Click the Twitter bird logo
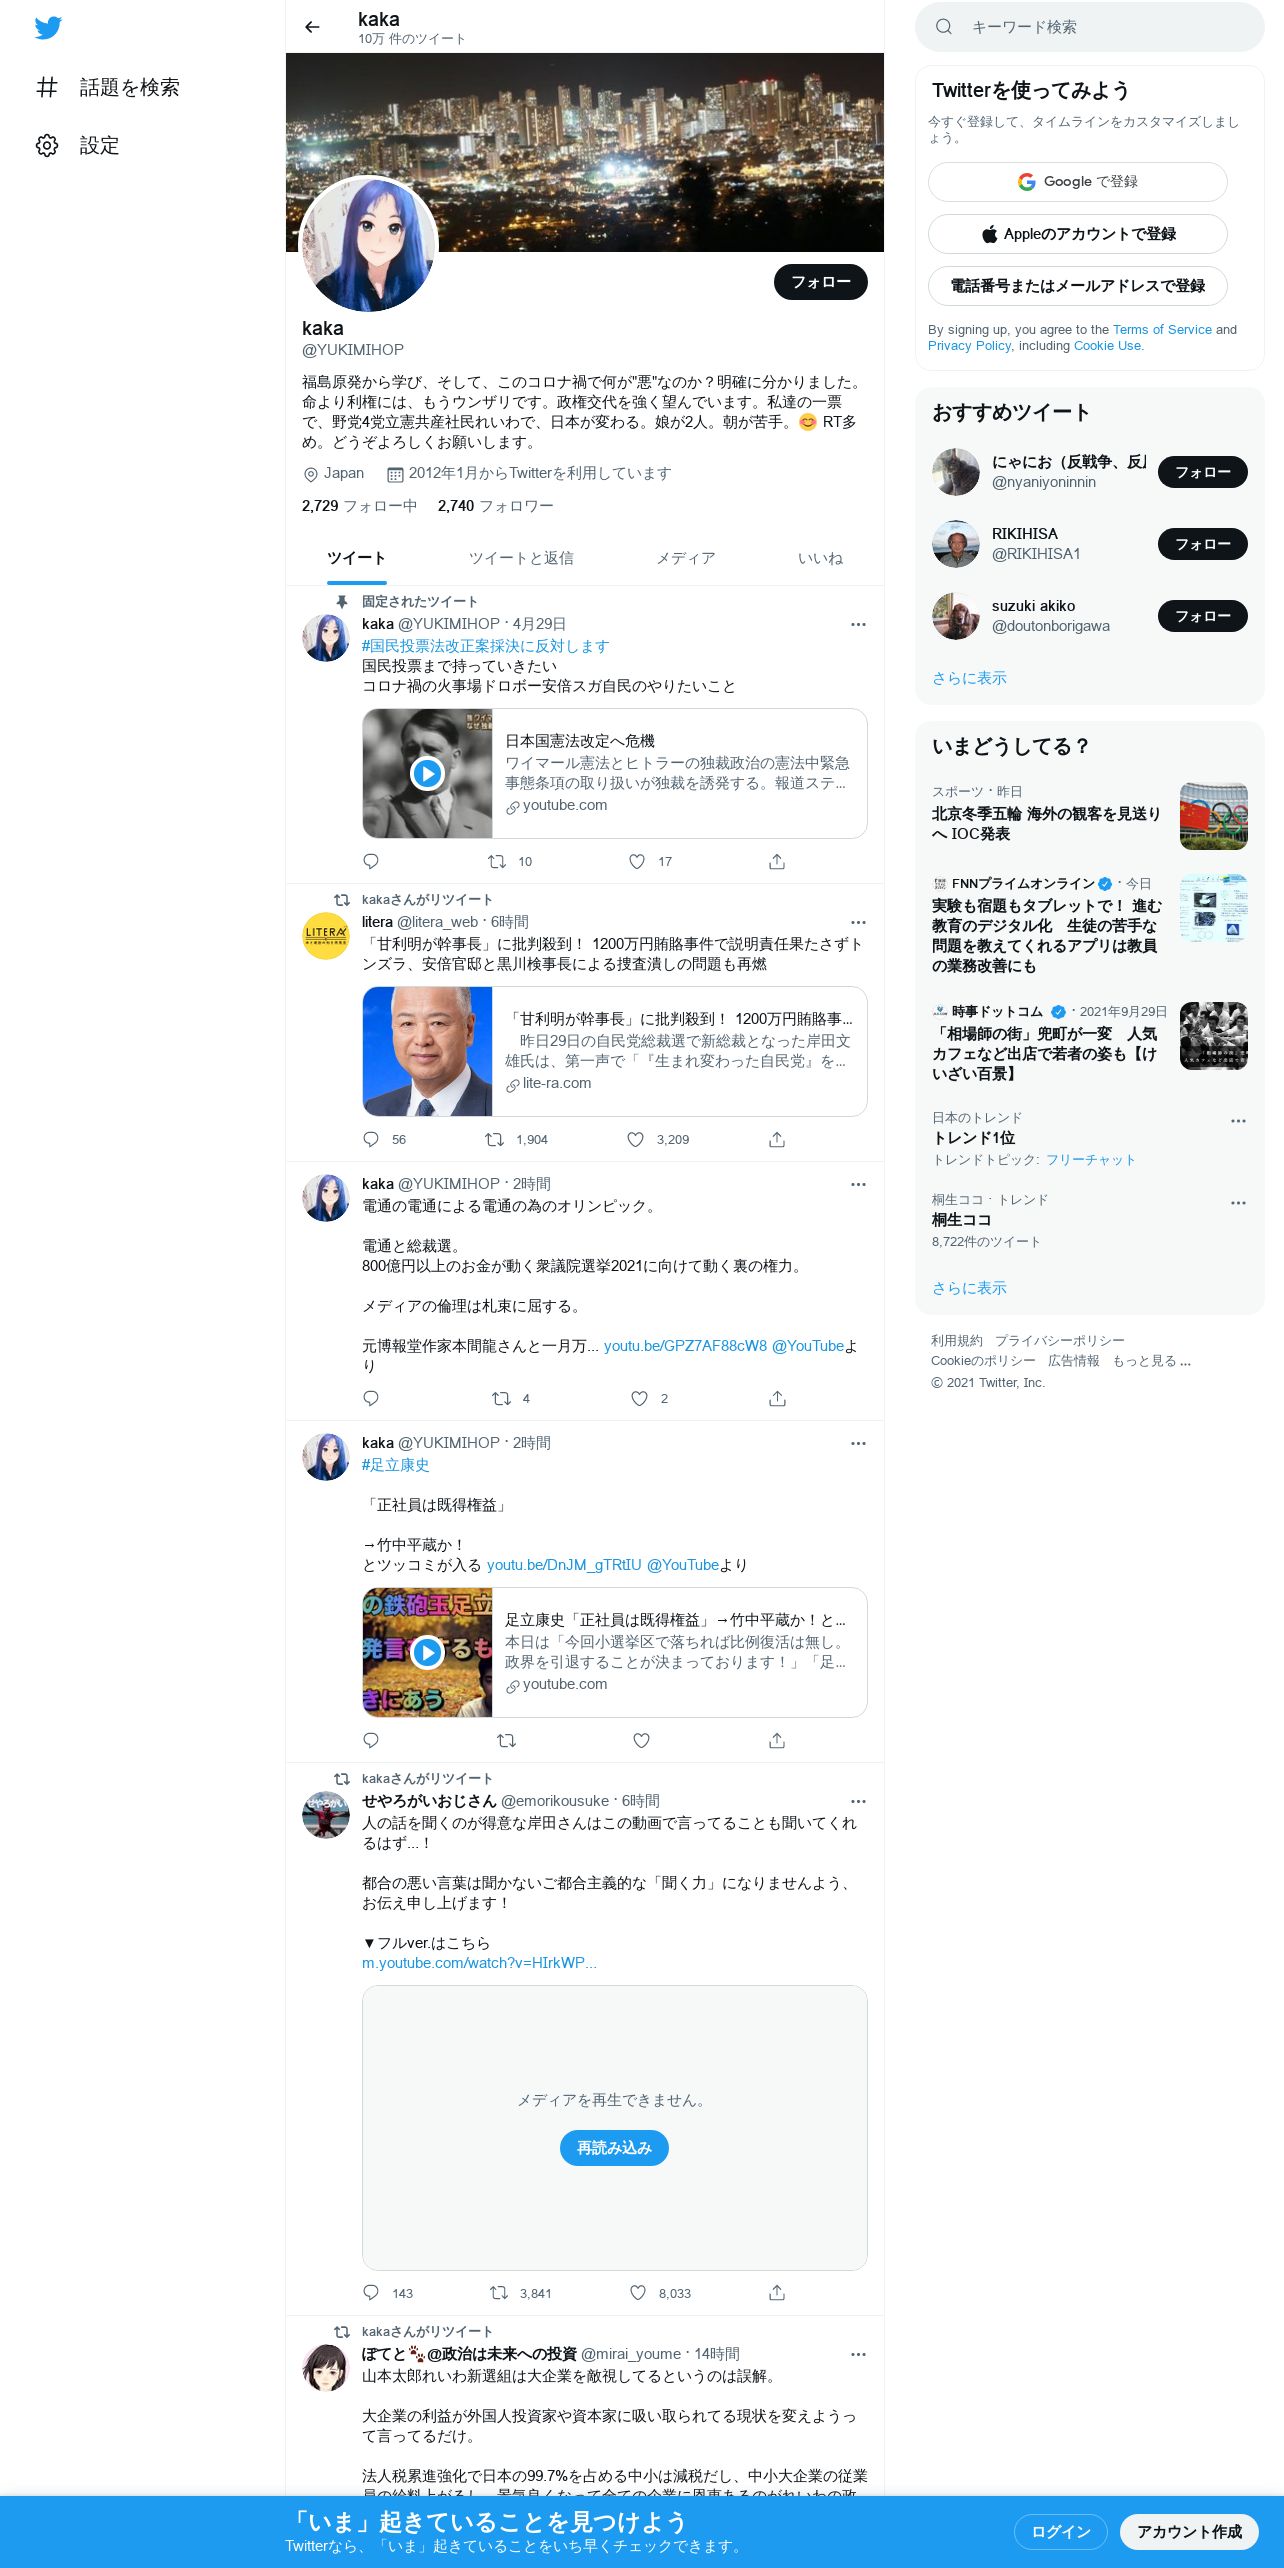 (x=48, y=27)
